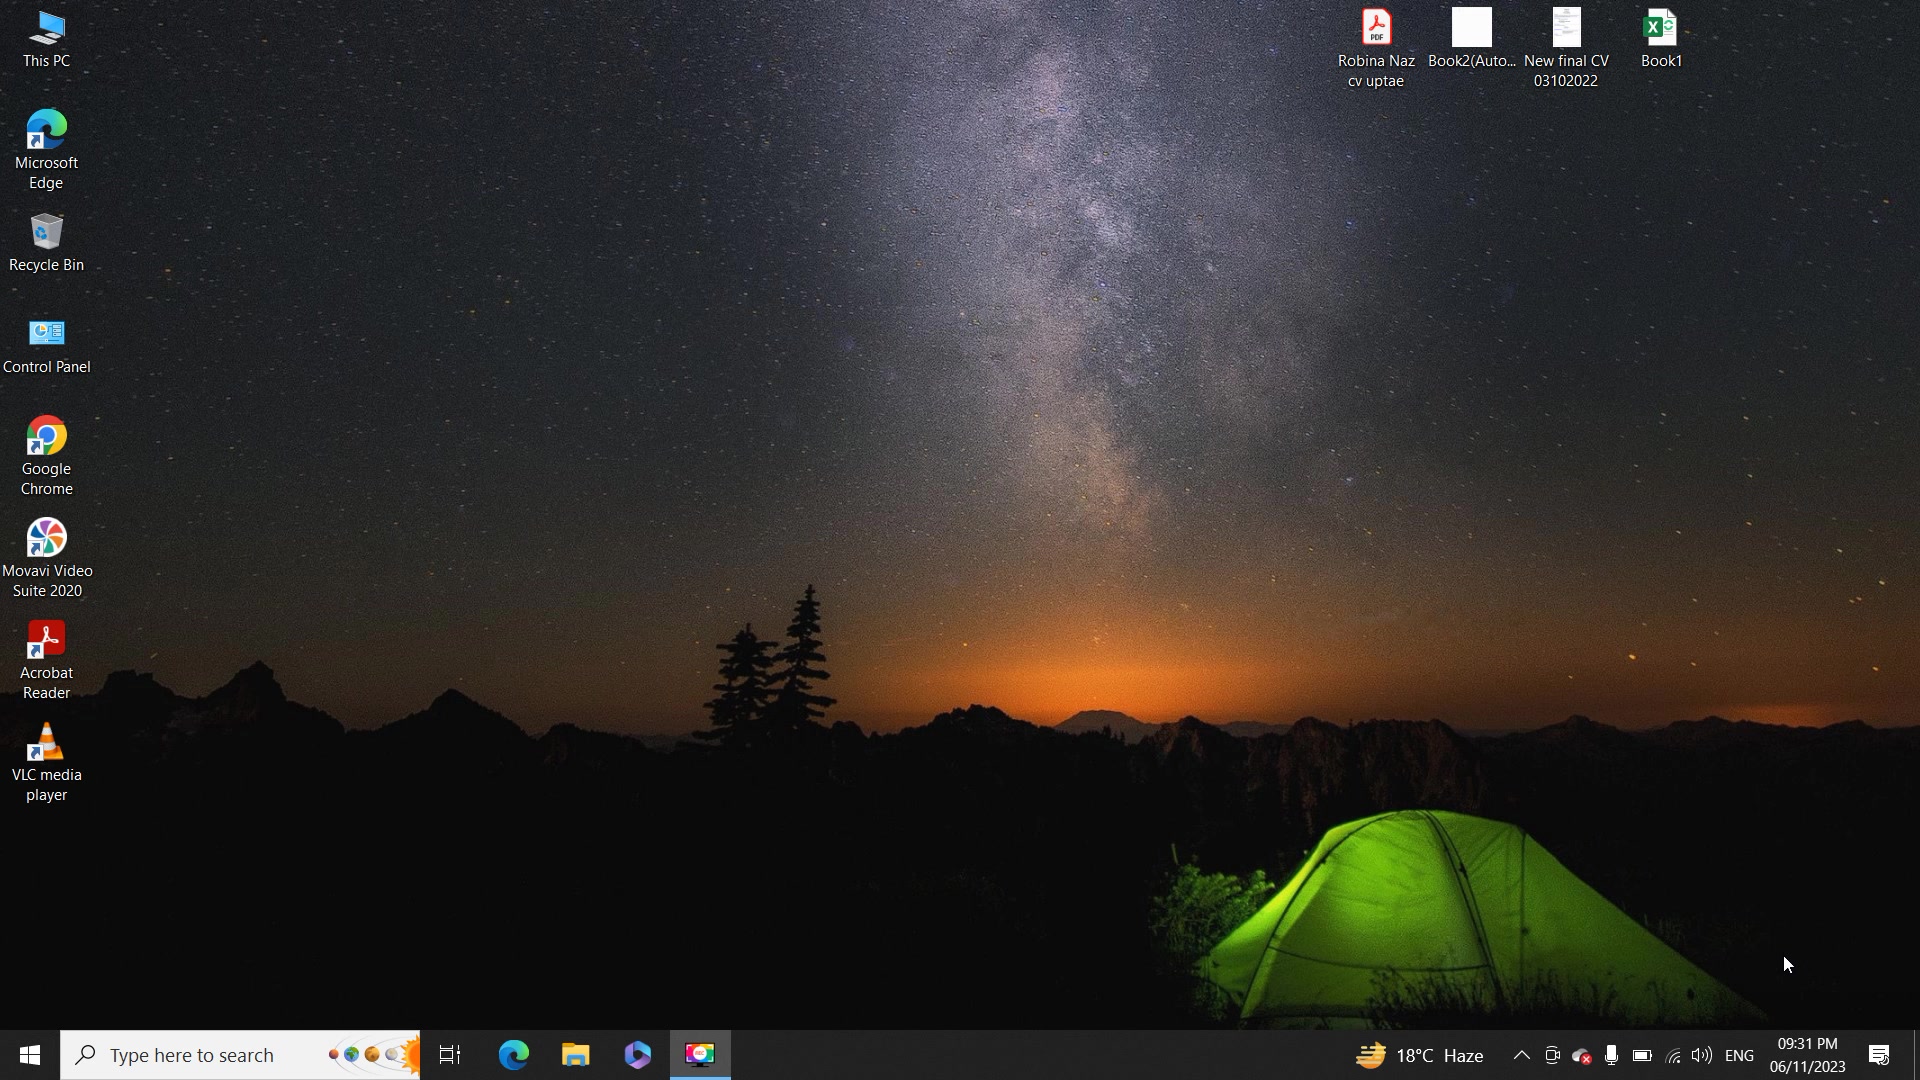Open File Explorer from the taskbar
The width and height of the screenshot is (1920, 1080).
tap(575, 1055)
